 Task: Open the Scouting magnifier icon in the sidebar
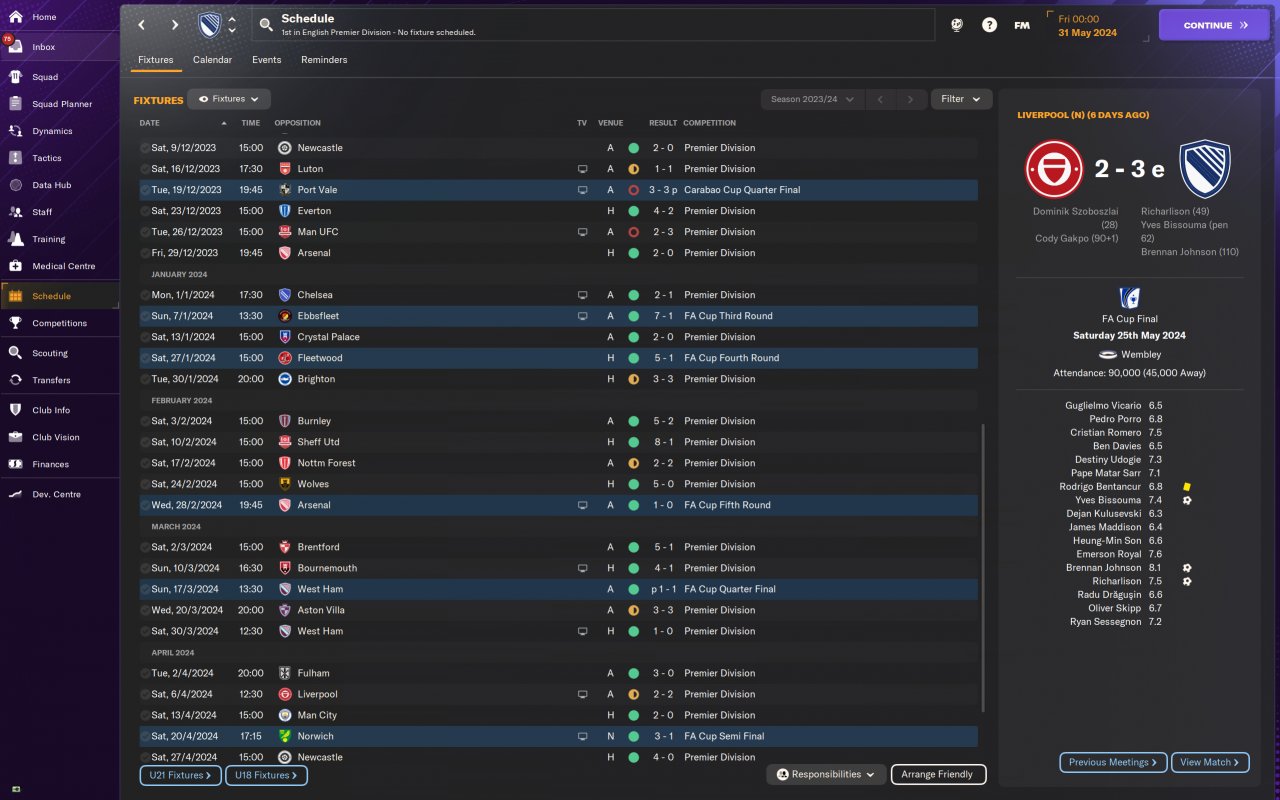click(x=15, y=353)
